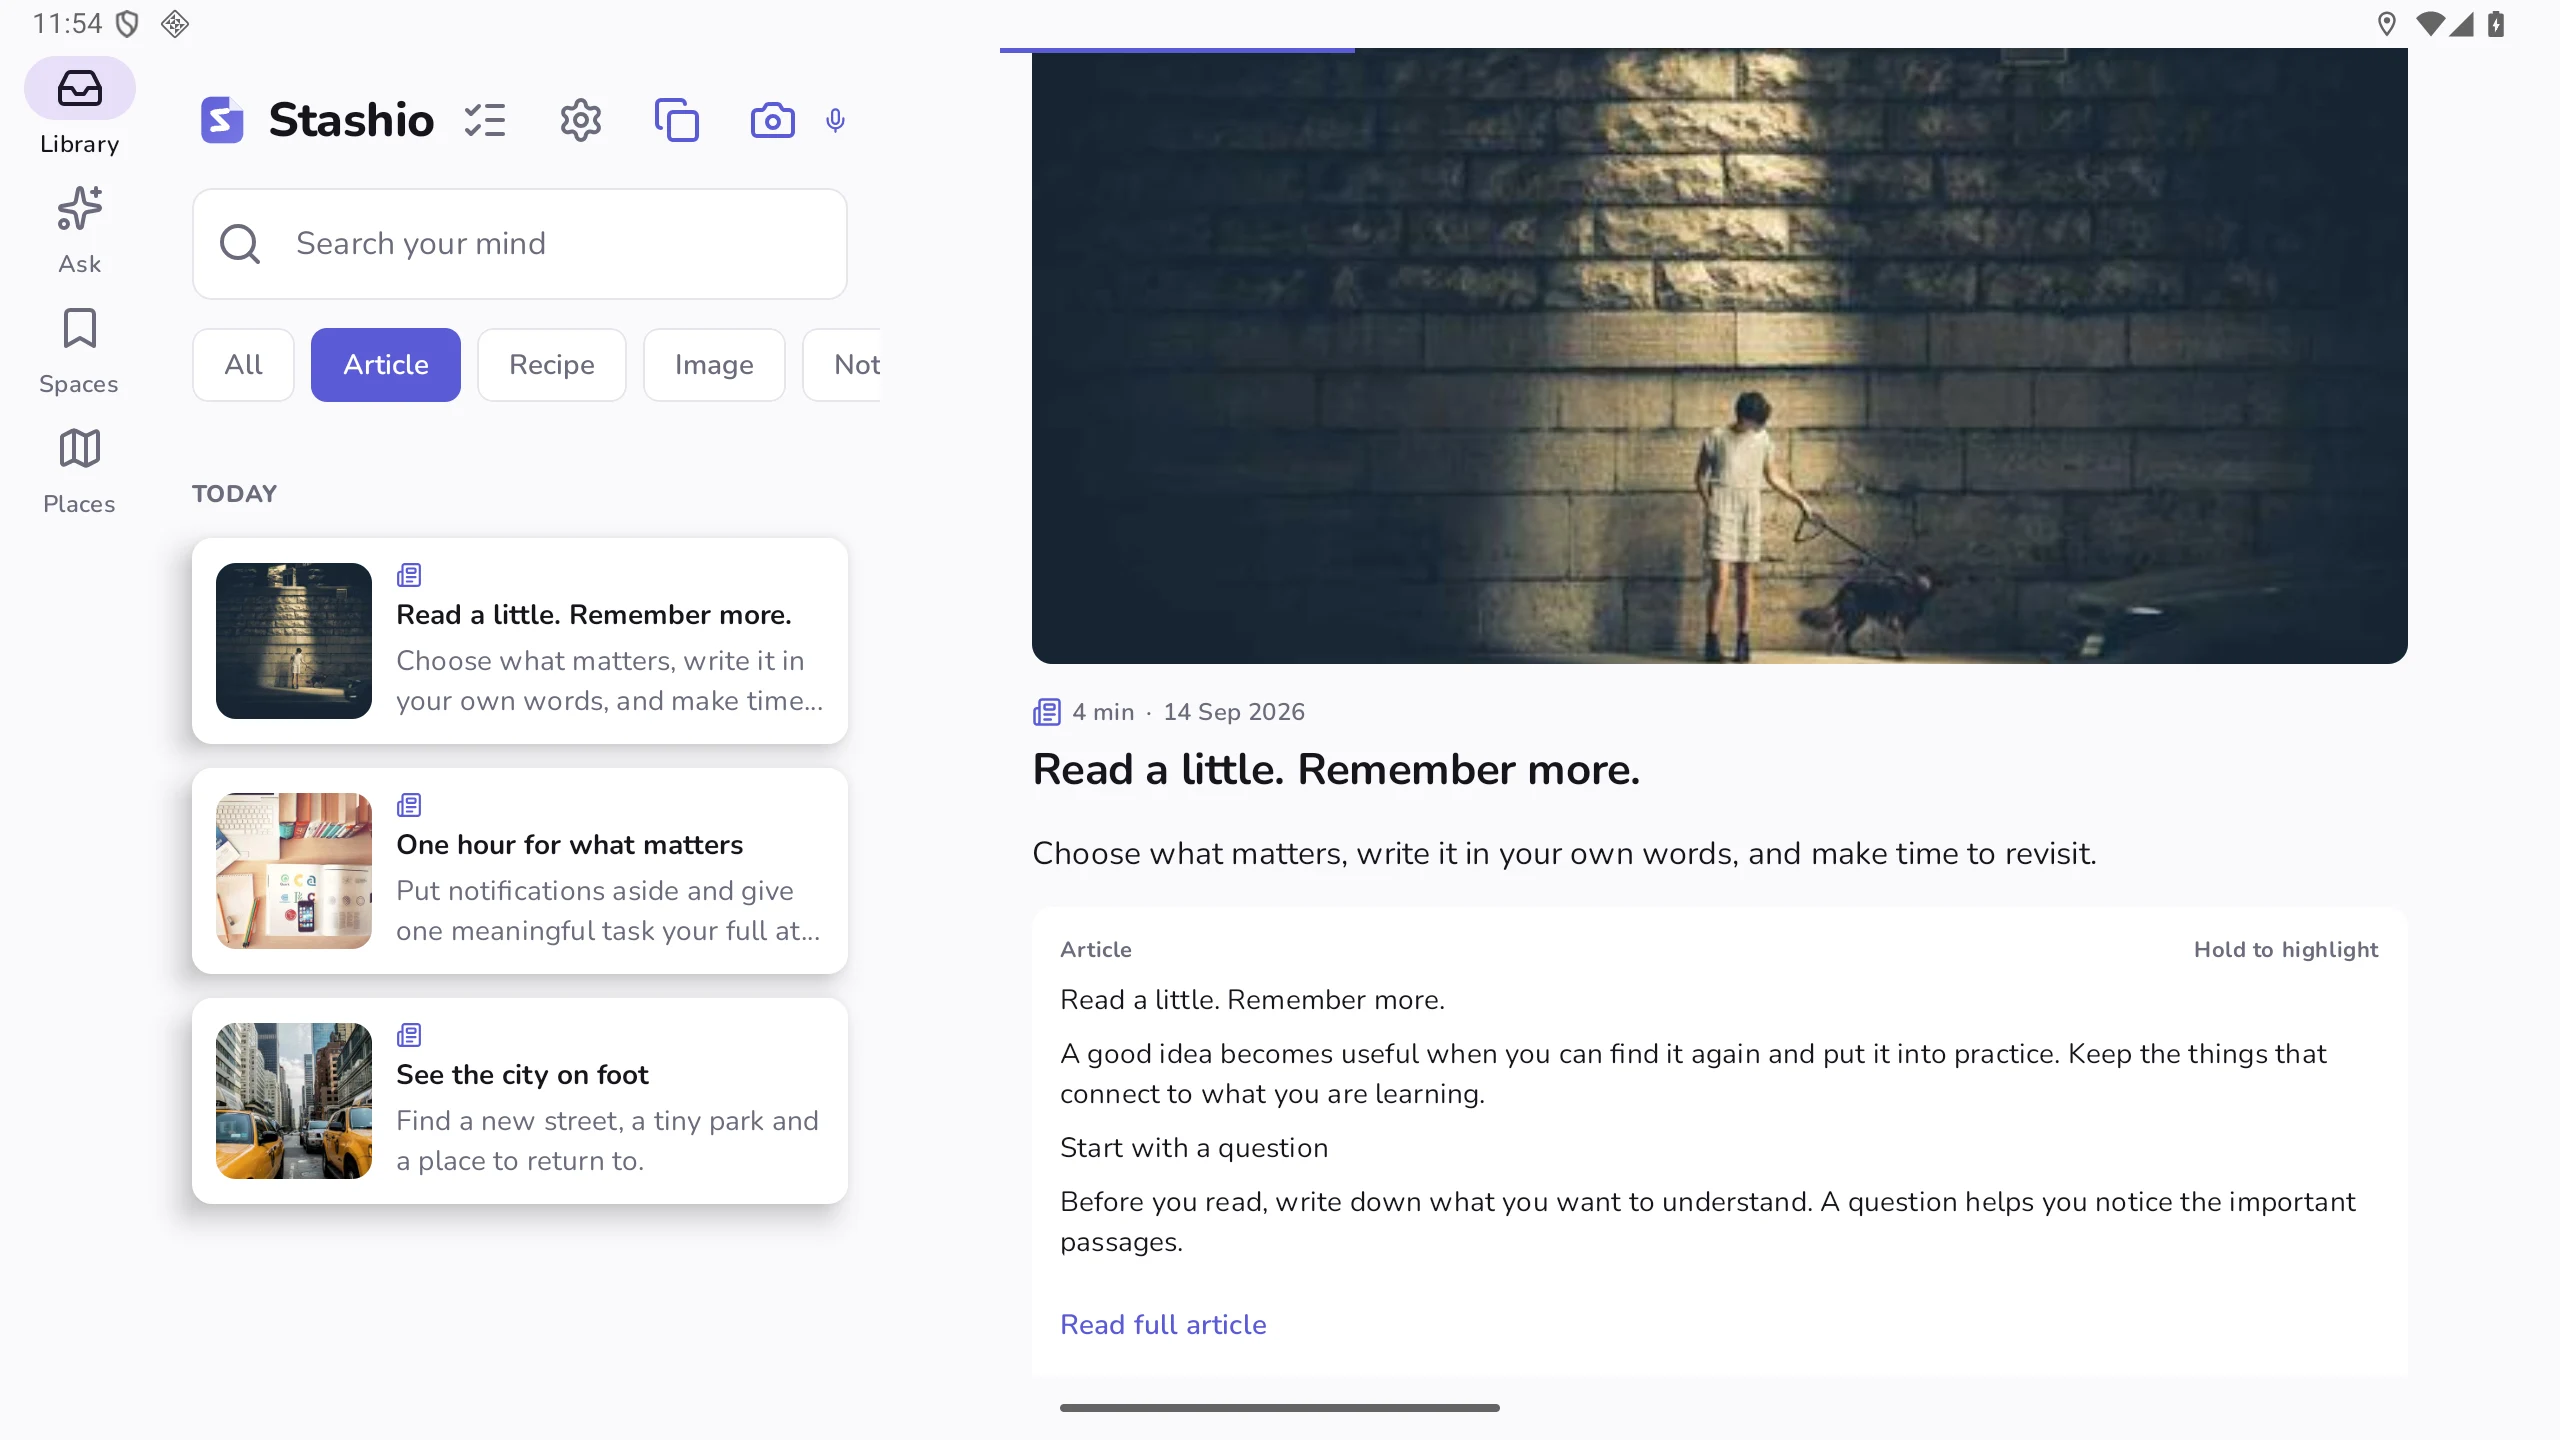This screenshot has width=2560, height=1440.
Task: Click article icon on 'One hour' card
Action: click(409, 805)
